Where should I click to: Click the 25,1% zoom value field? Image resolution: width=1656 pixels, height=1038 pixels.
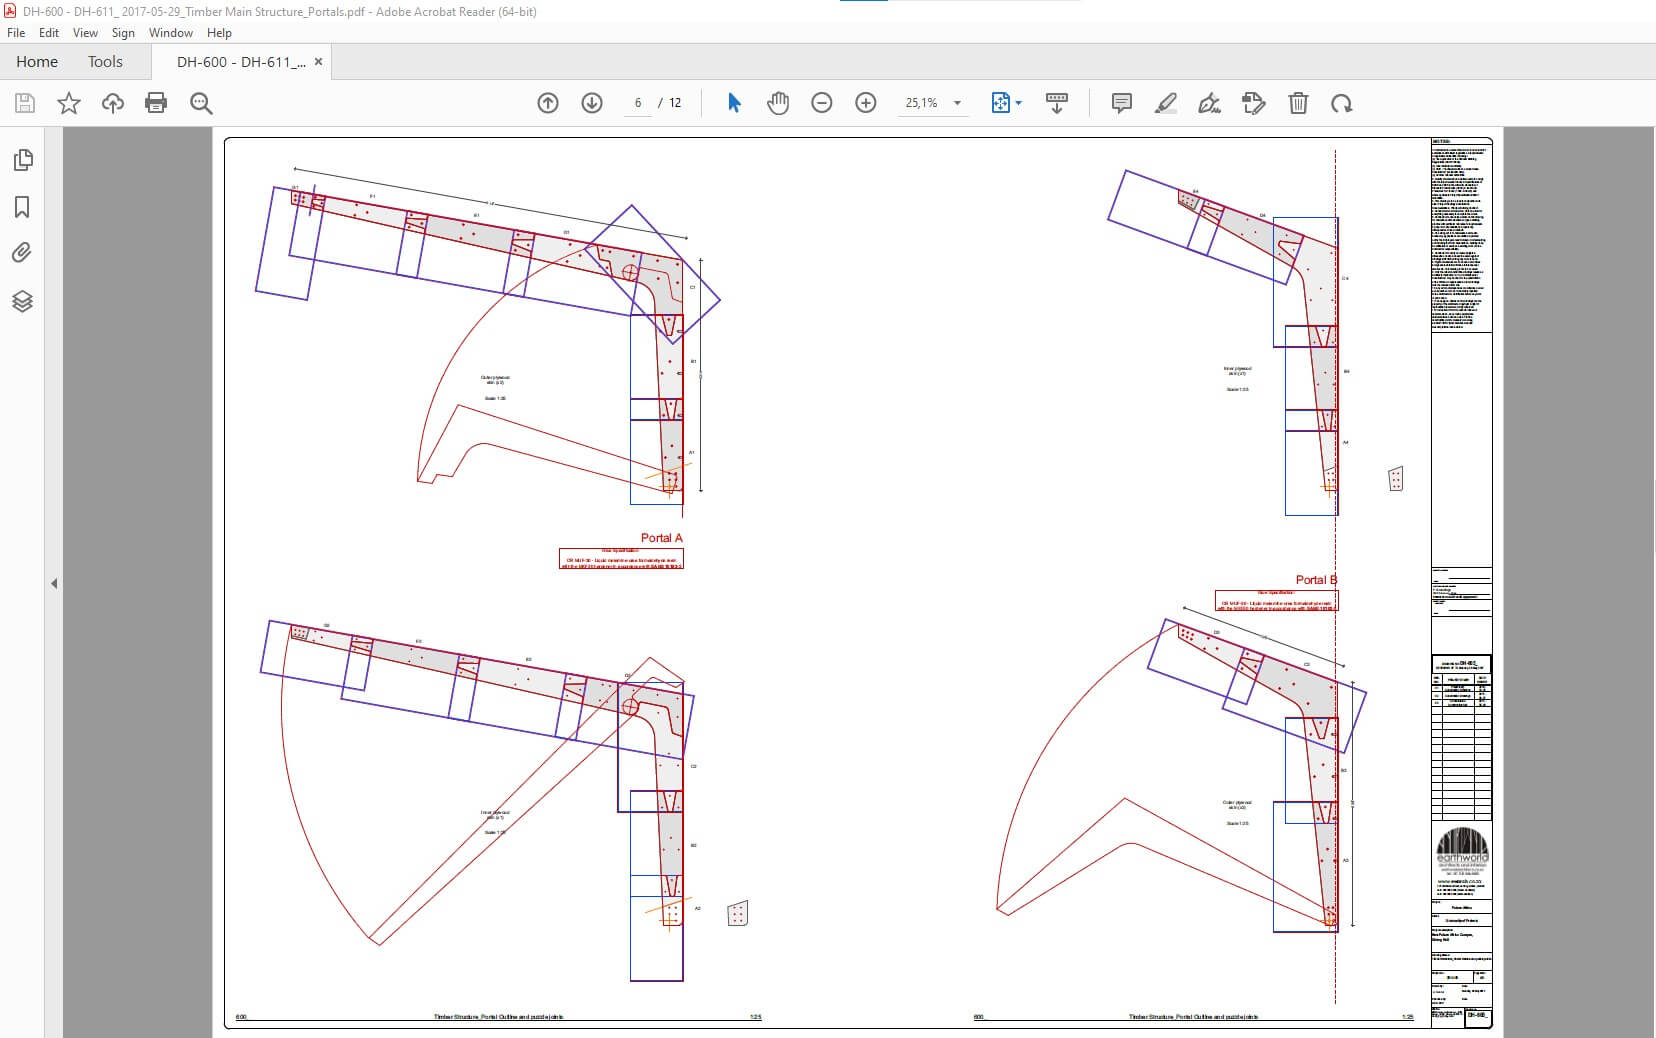coord(922,103)
